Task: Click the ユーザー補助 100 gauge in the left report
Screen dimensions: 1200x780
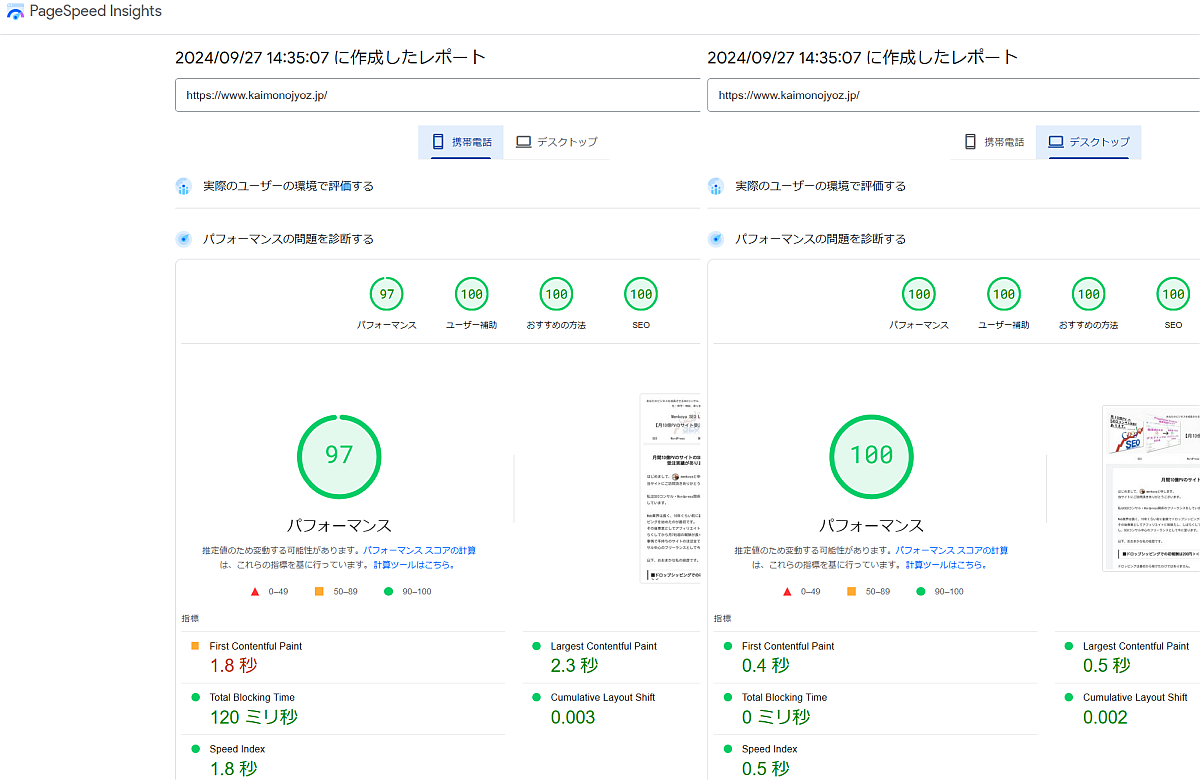Action: pyautogui.click(x=471, y=294)
